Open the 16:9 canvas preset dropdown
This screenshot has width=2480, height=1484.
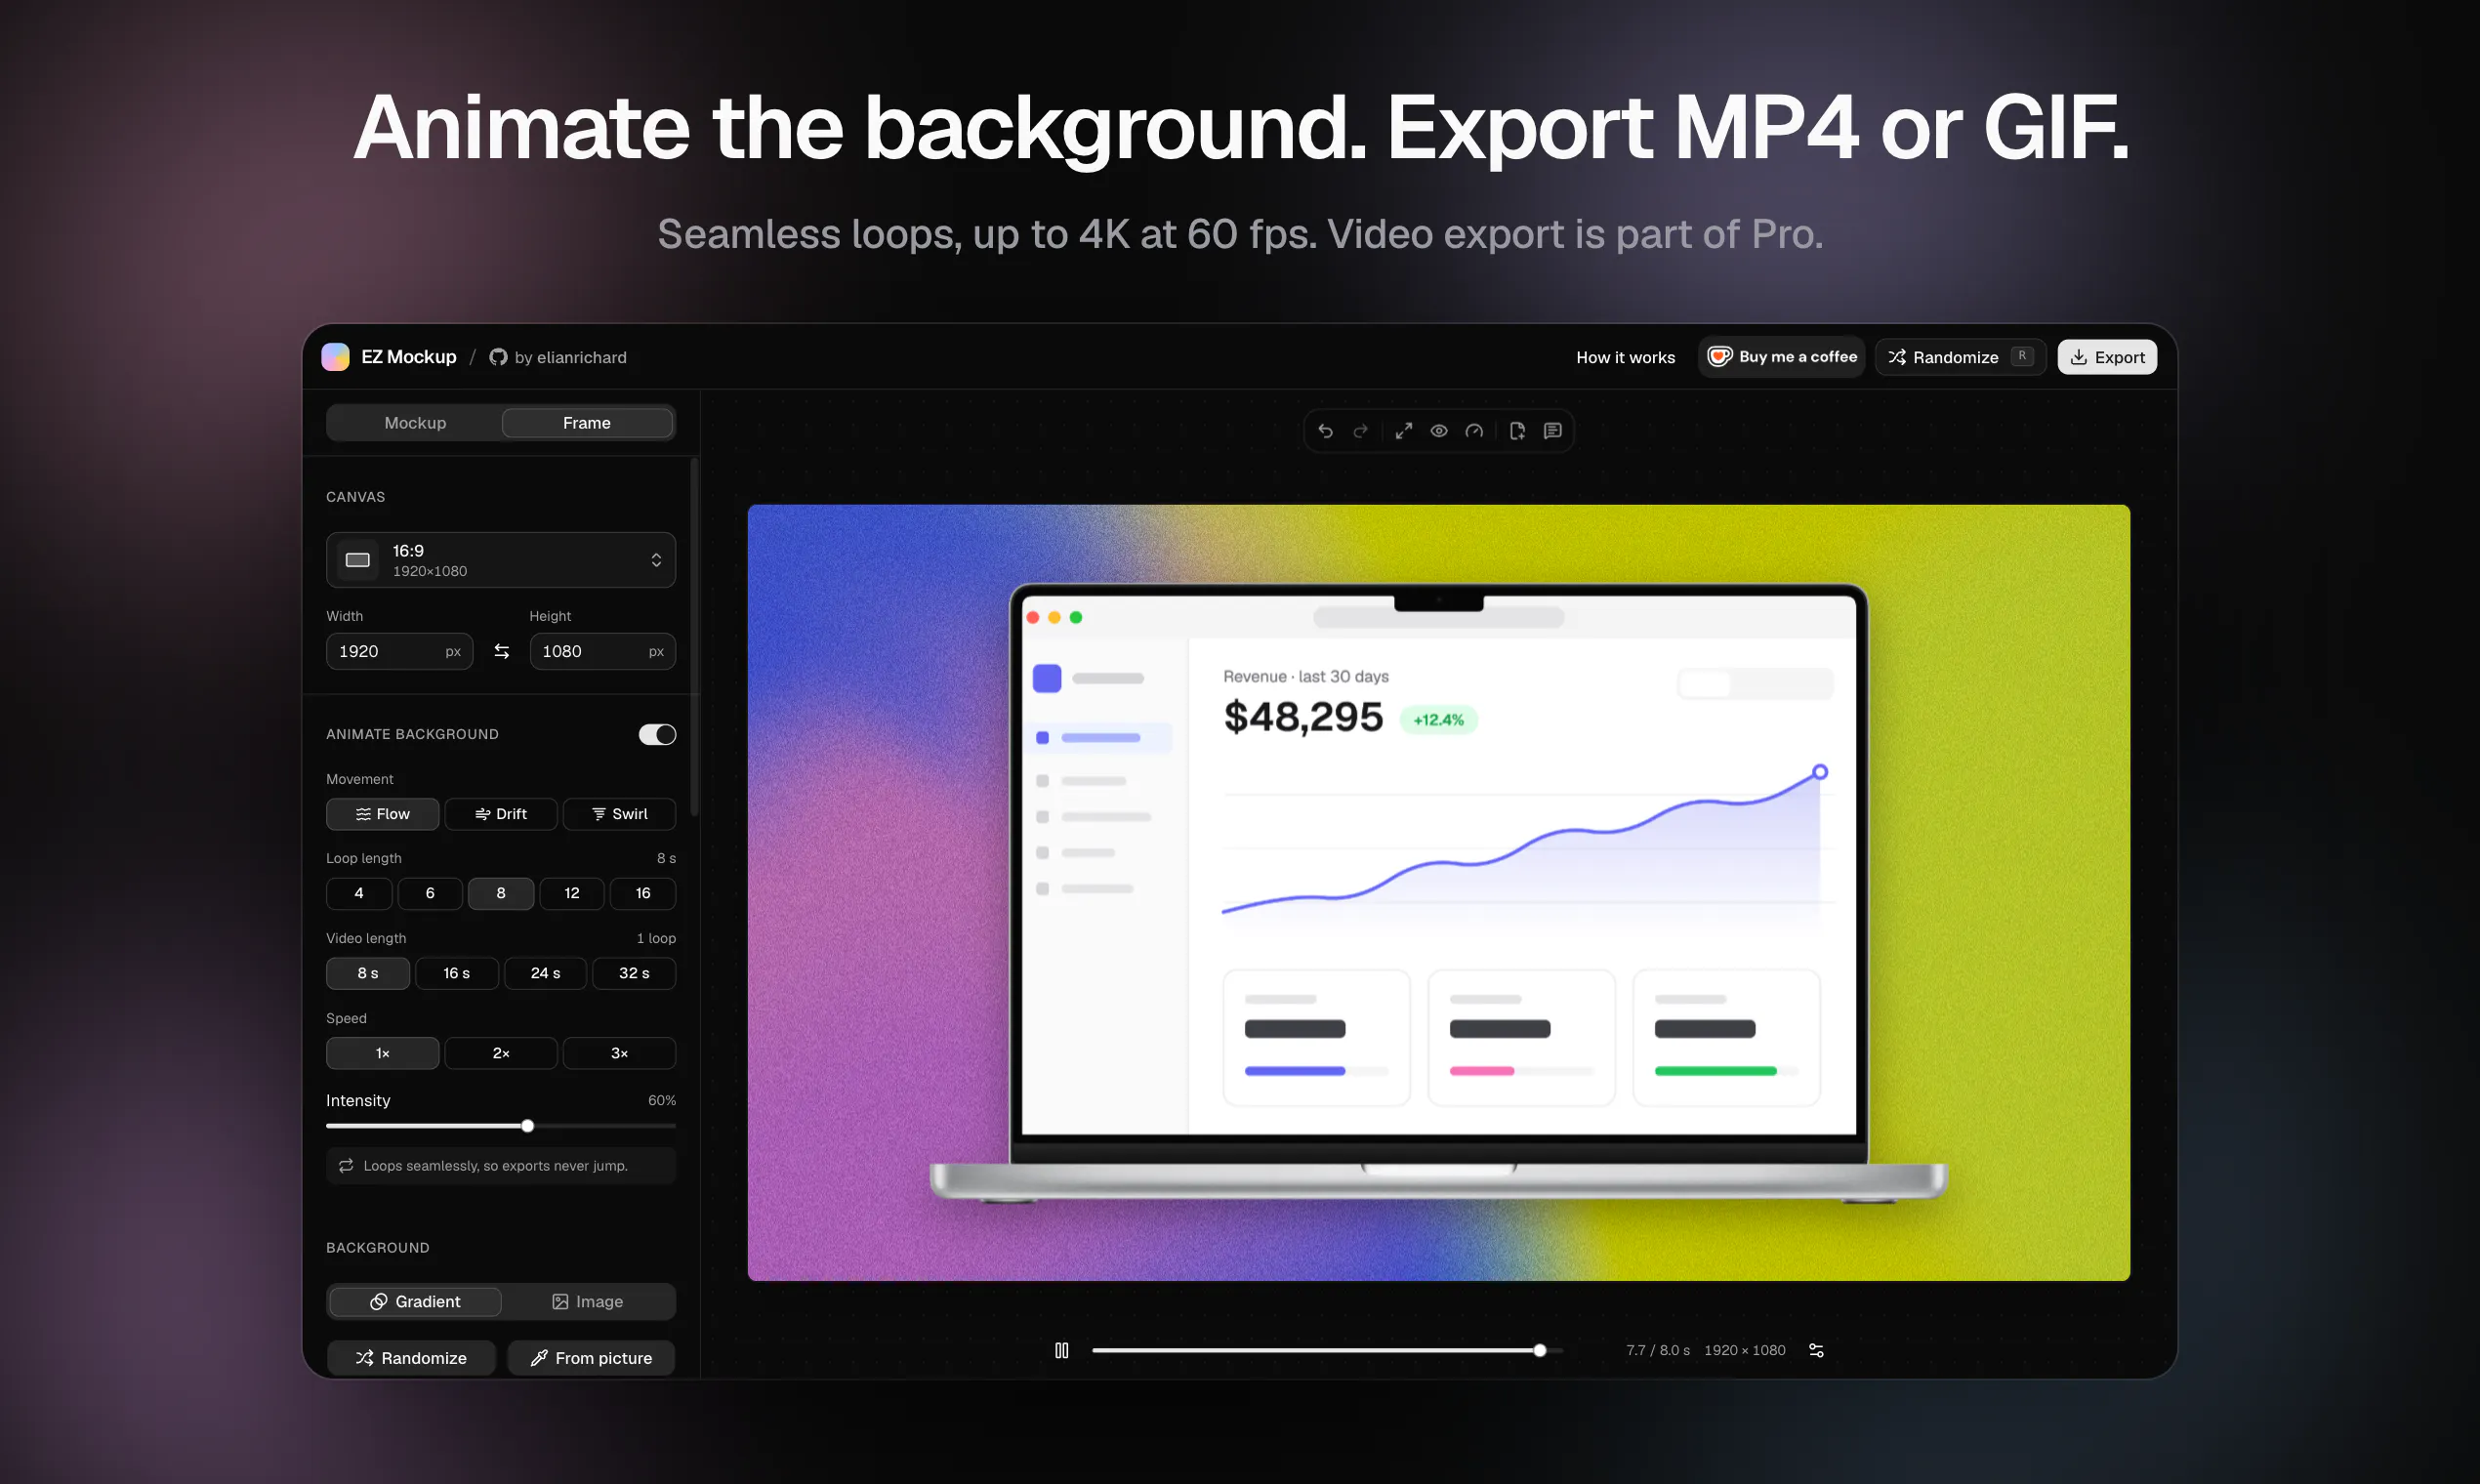click(501, 560)
